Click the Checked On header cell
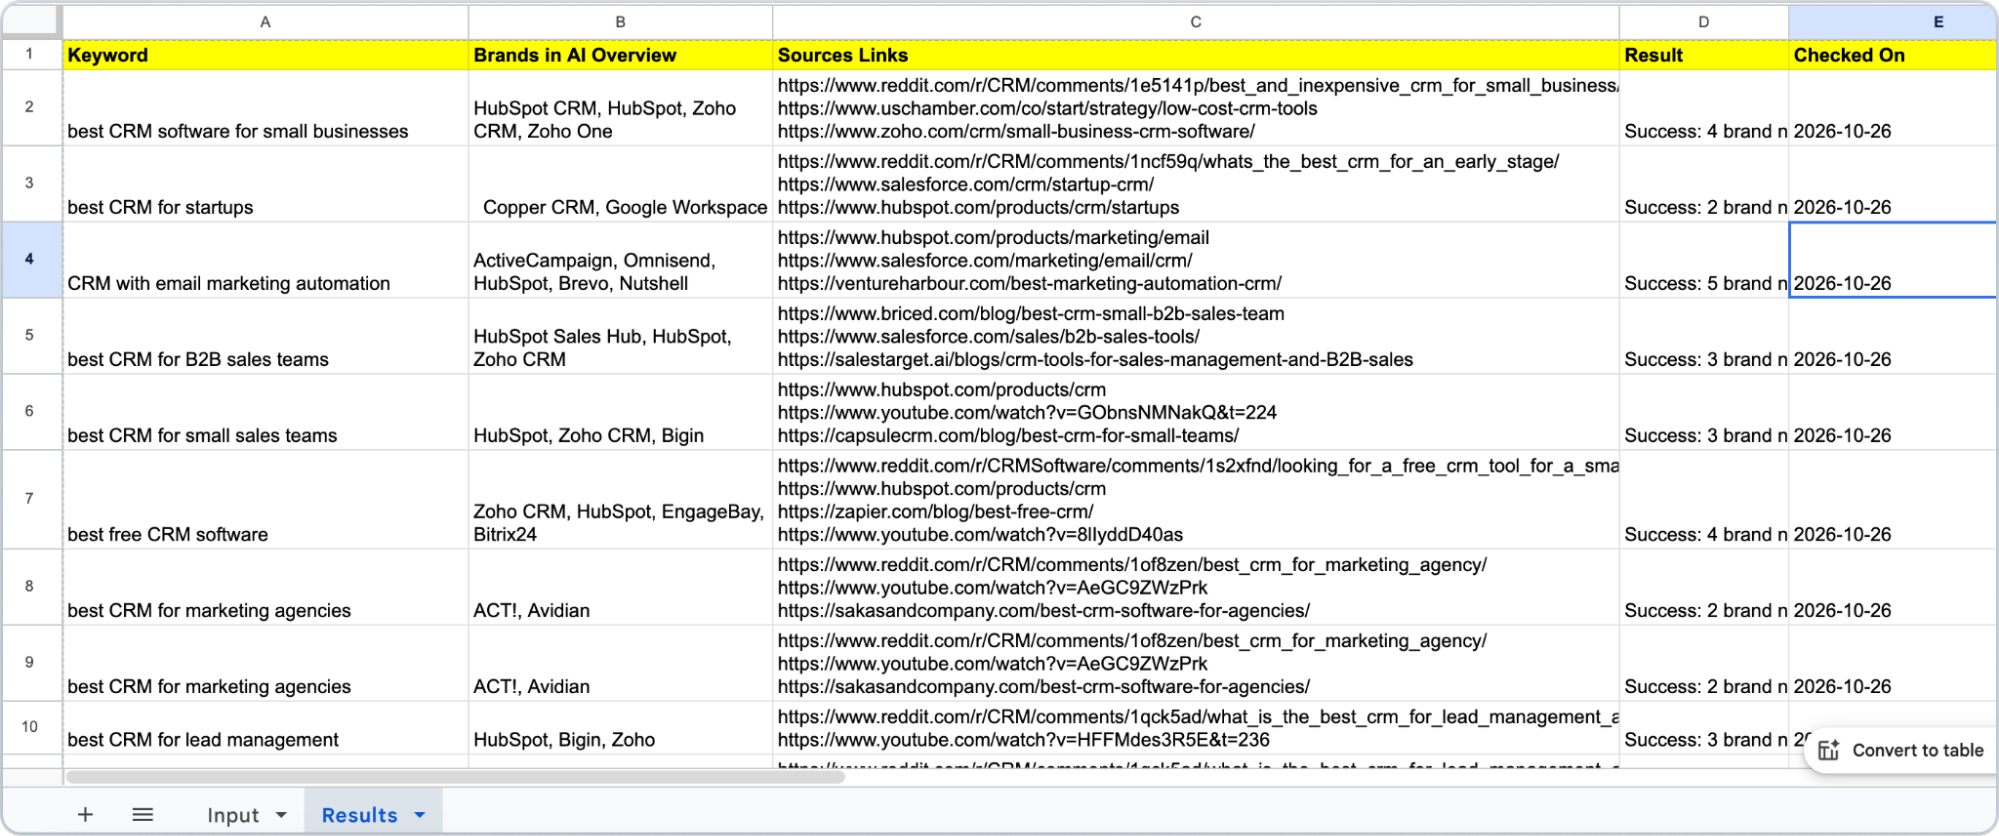The height and width of the screenshot is (836, 1999). pos(1892,55)
